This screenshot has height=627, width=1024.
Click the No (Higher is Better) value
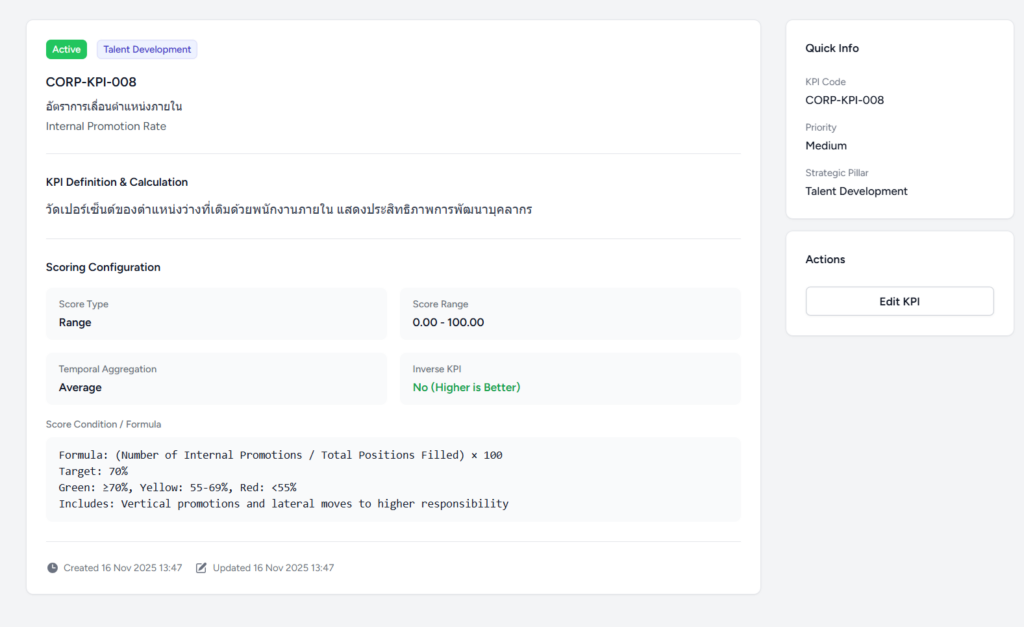[x=466, y=387]
